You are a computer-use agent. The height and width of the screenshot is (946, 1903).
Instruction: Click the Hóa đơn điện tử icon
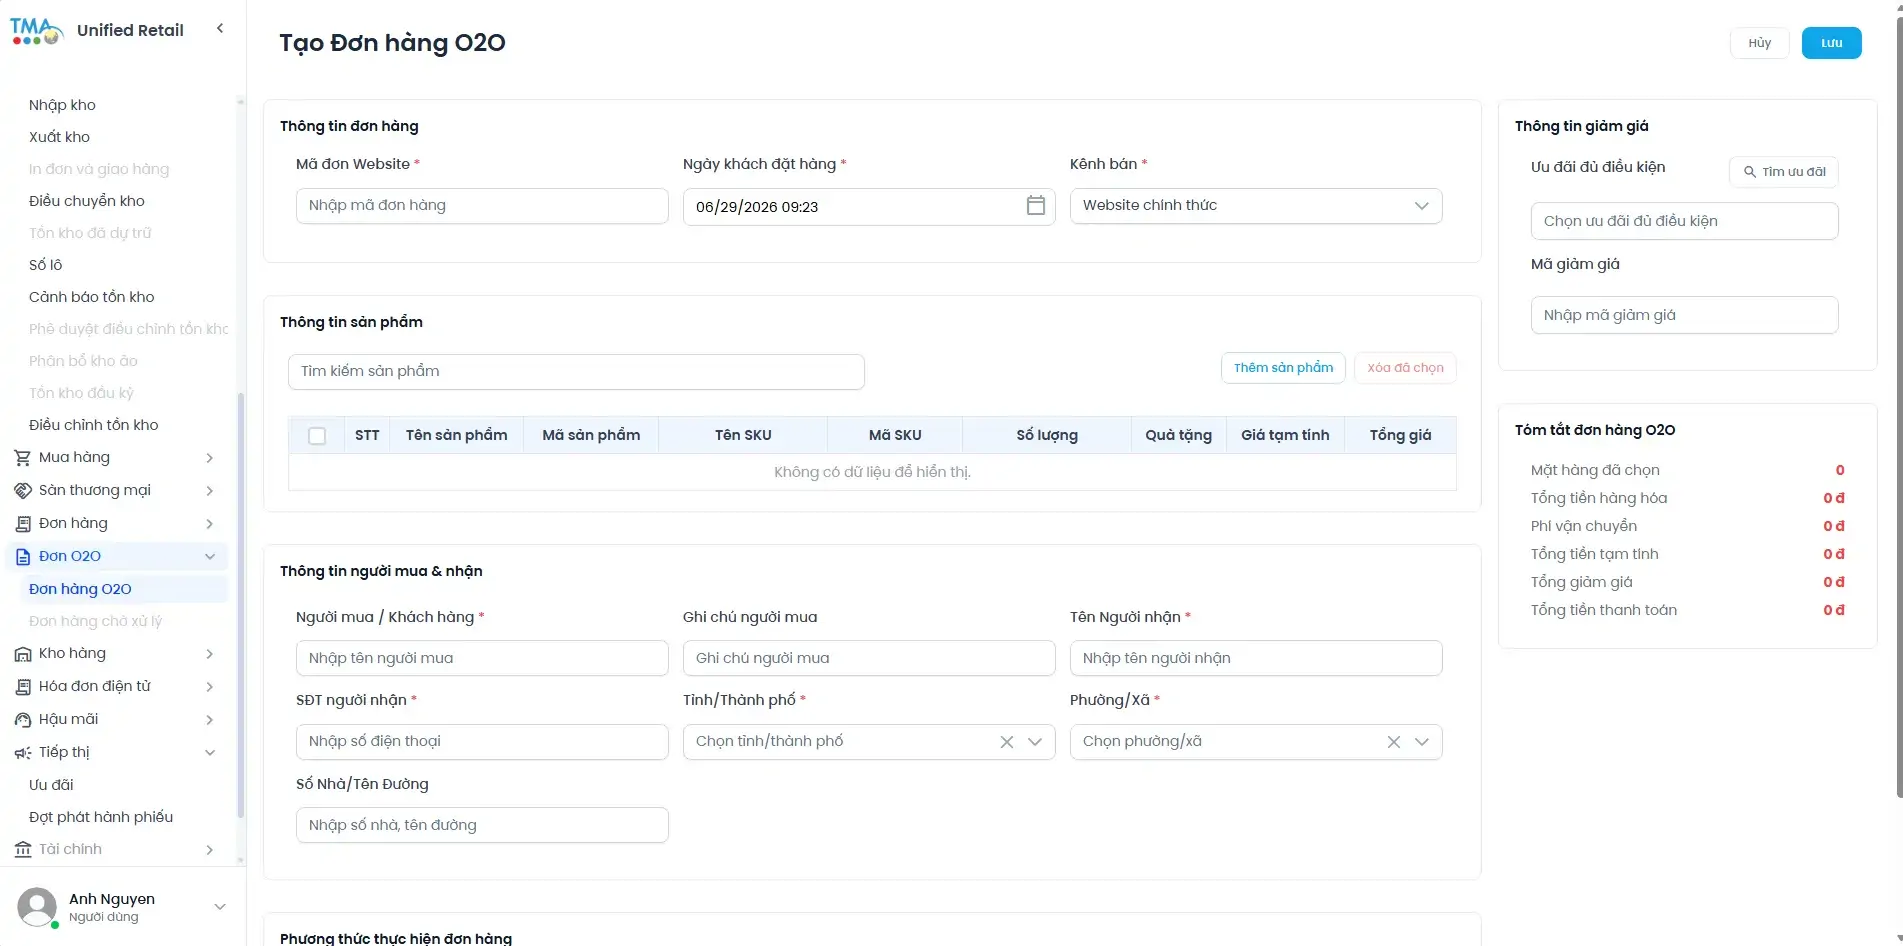(x=22, y=687)
